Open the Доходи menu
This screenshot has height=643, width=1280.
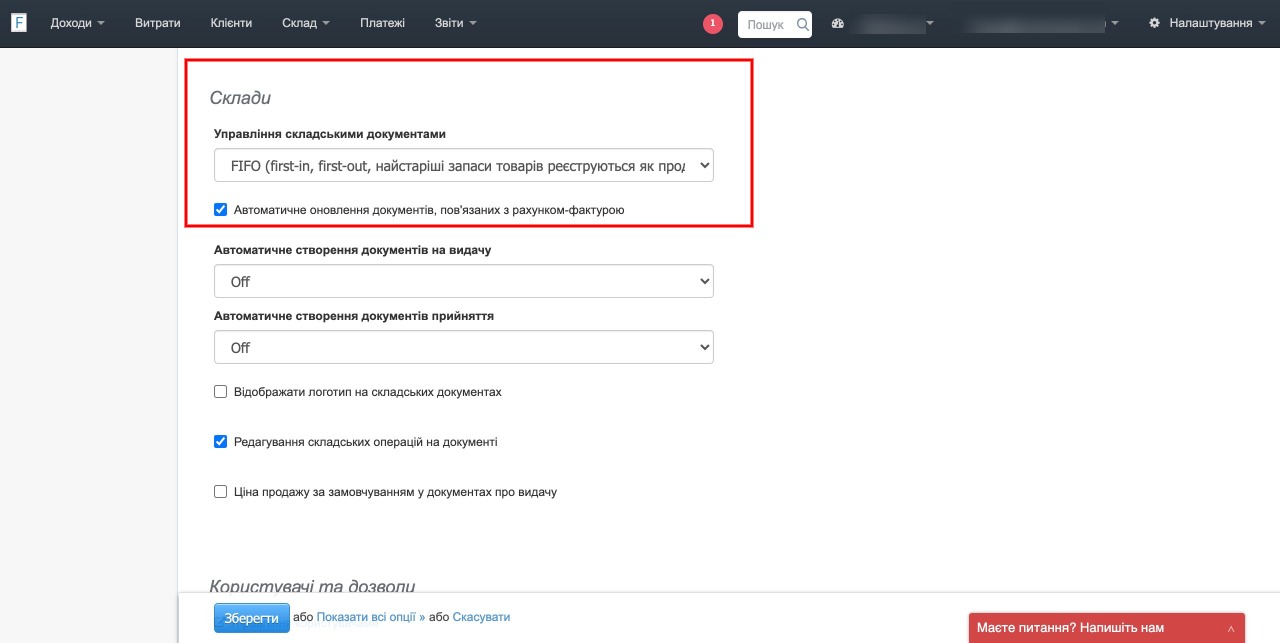pyautogui.click(x=77, y=23)
